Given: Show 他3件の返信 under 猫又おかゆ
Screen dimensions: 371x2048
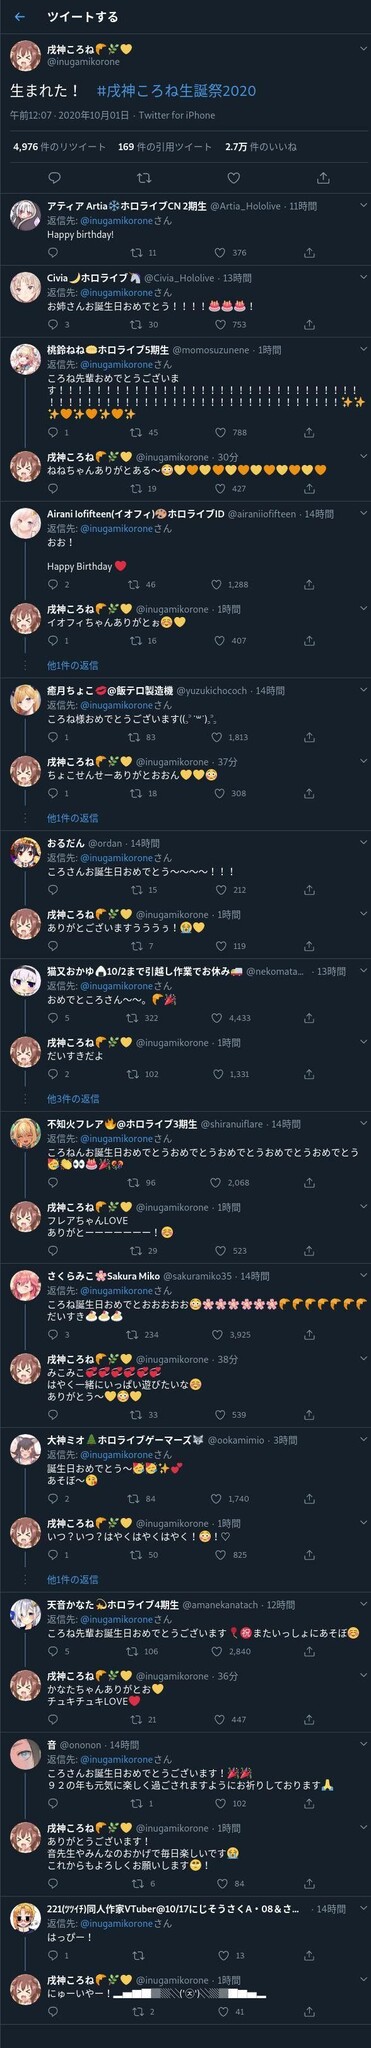Looking at the screenshot, I should click(x=73, y=1098).
